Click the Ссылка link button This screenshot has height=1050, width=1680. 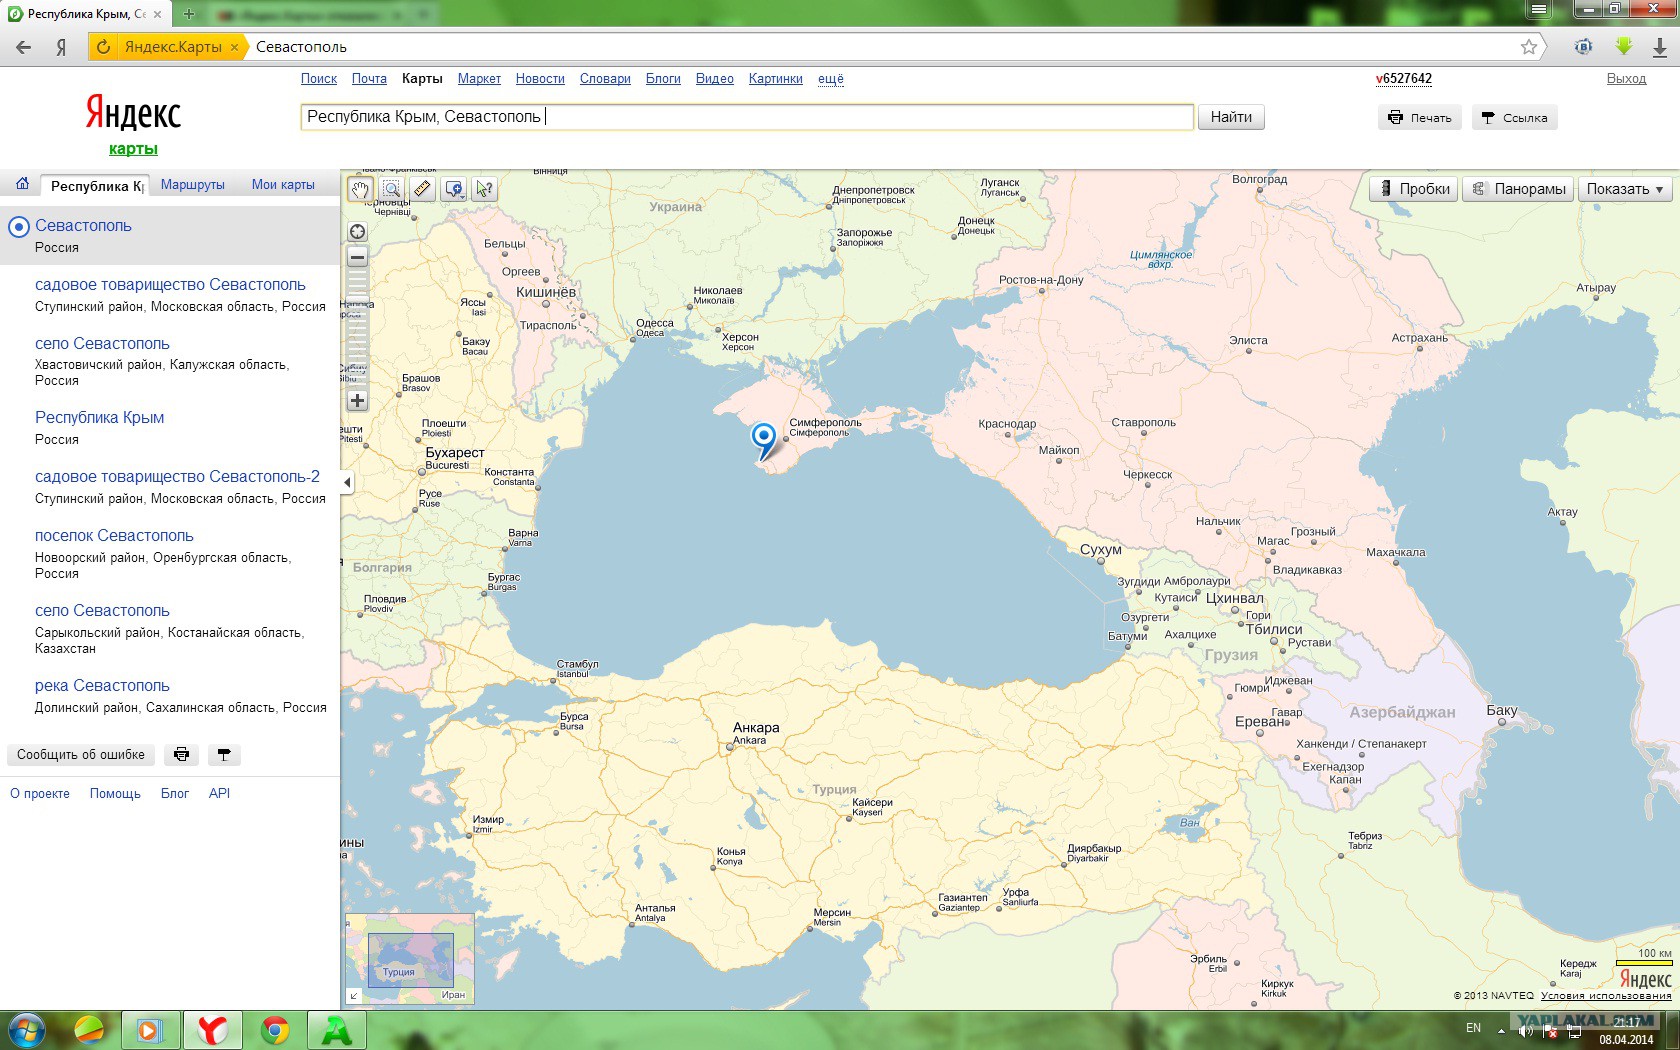[1514, 118]
